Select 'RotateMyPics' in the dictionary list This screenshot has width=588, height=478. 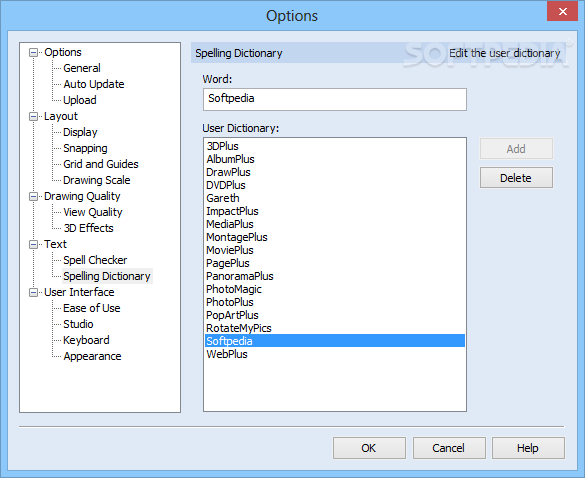pyautogui.click(x=334, y=328)
